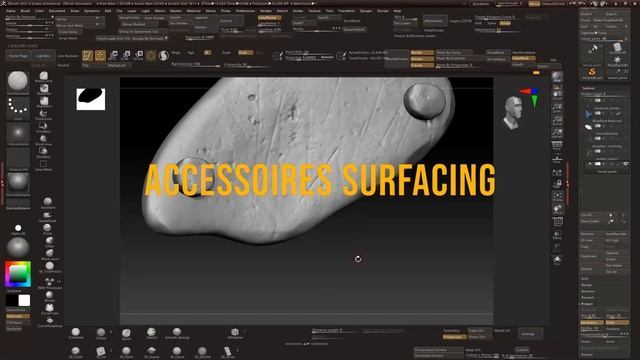Click the QuickSave button

pos(480,4)
